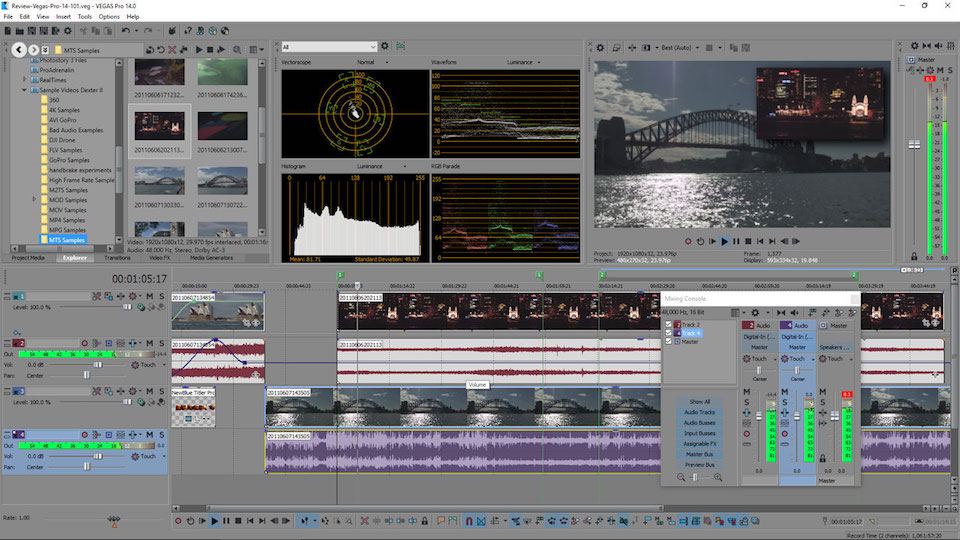The height and width of the screenshot is (540, 960).
Task: Click the Master bus volume fader
Action: point(914,145)
